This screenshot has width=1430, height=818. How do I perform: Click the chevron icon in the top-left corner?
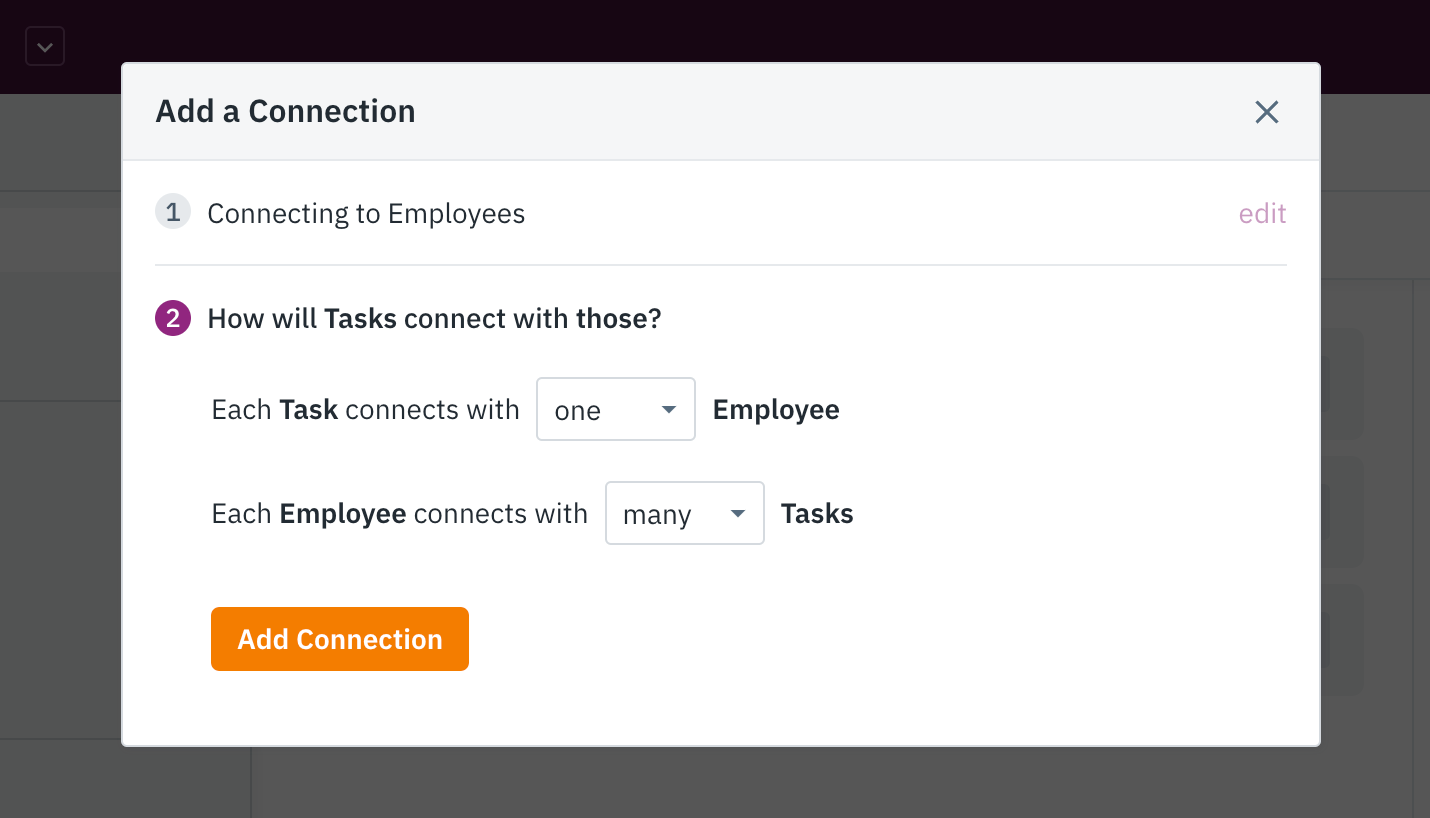point(44,45)
